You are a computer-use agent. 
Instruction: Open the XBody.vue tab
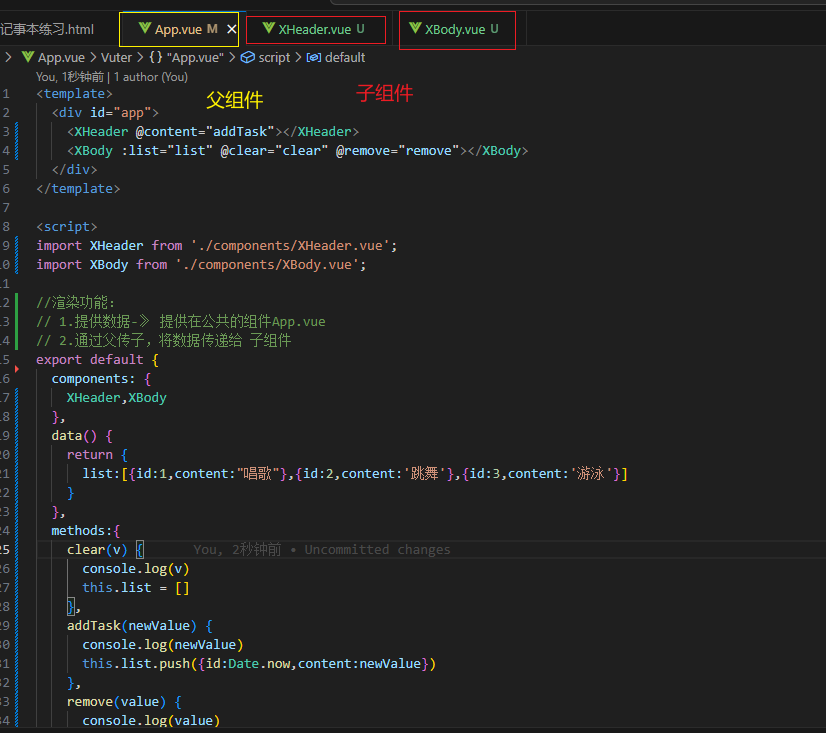pyautogui.click(x=456, y=29)
